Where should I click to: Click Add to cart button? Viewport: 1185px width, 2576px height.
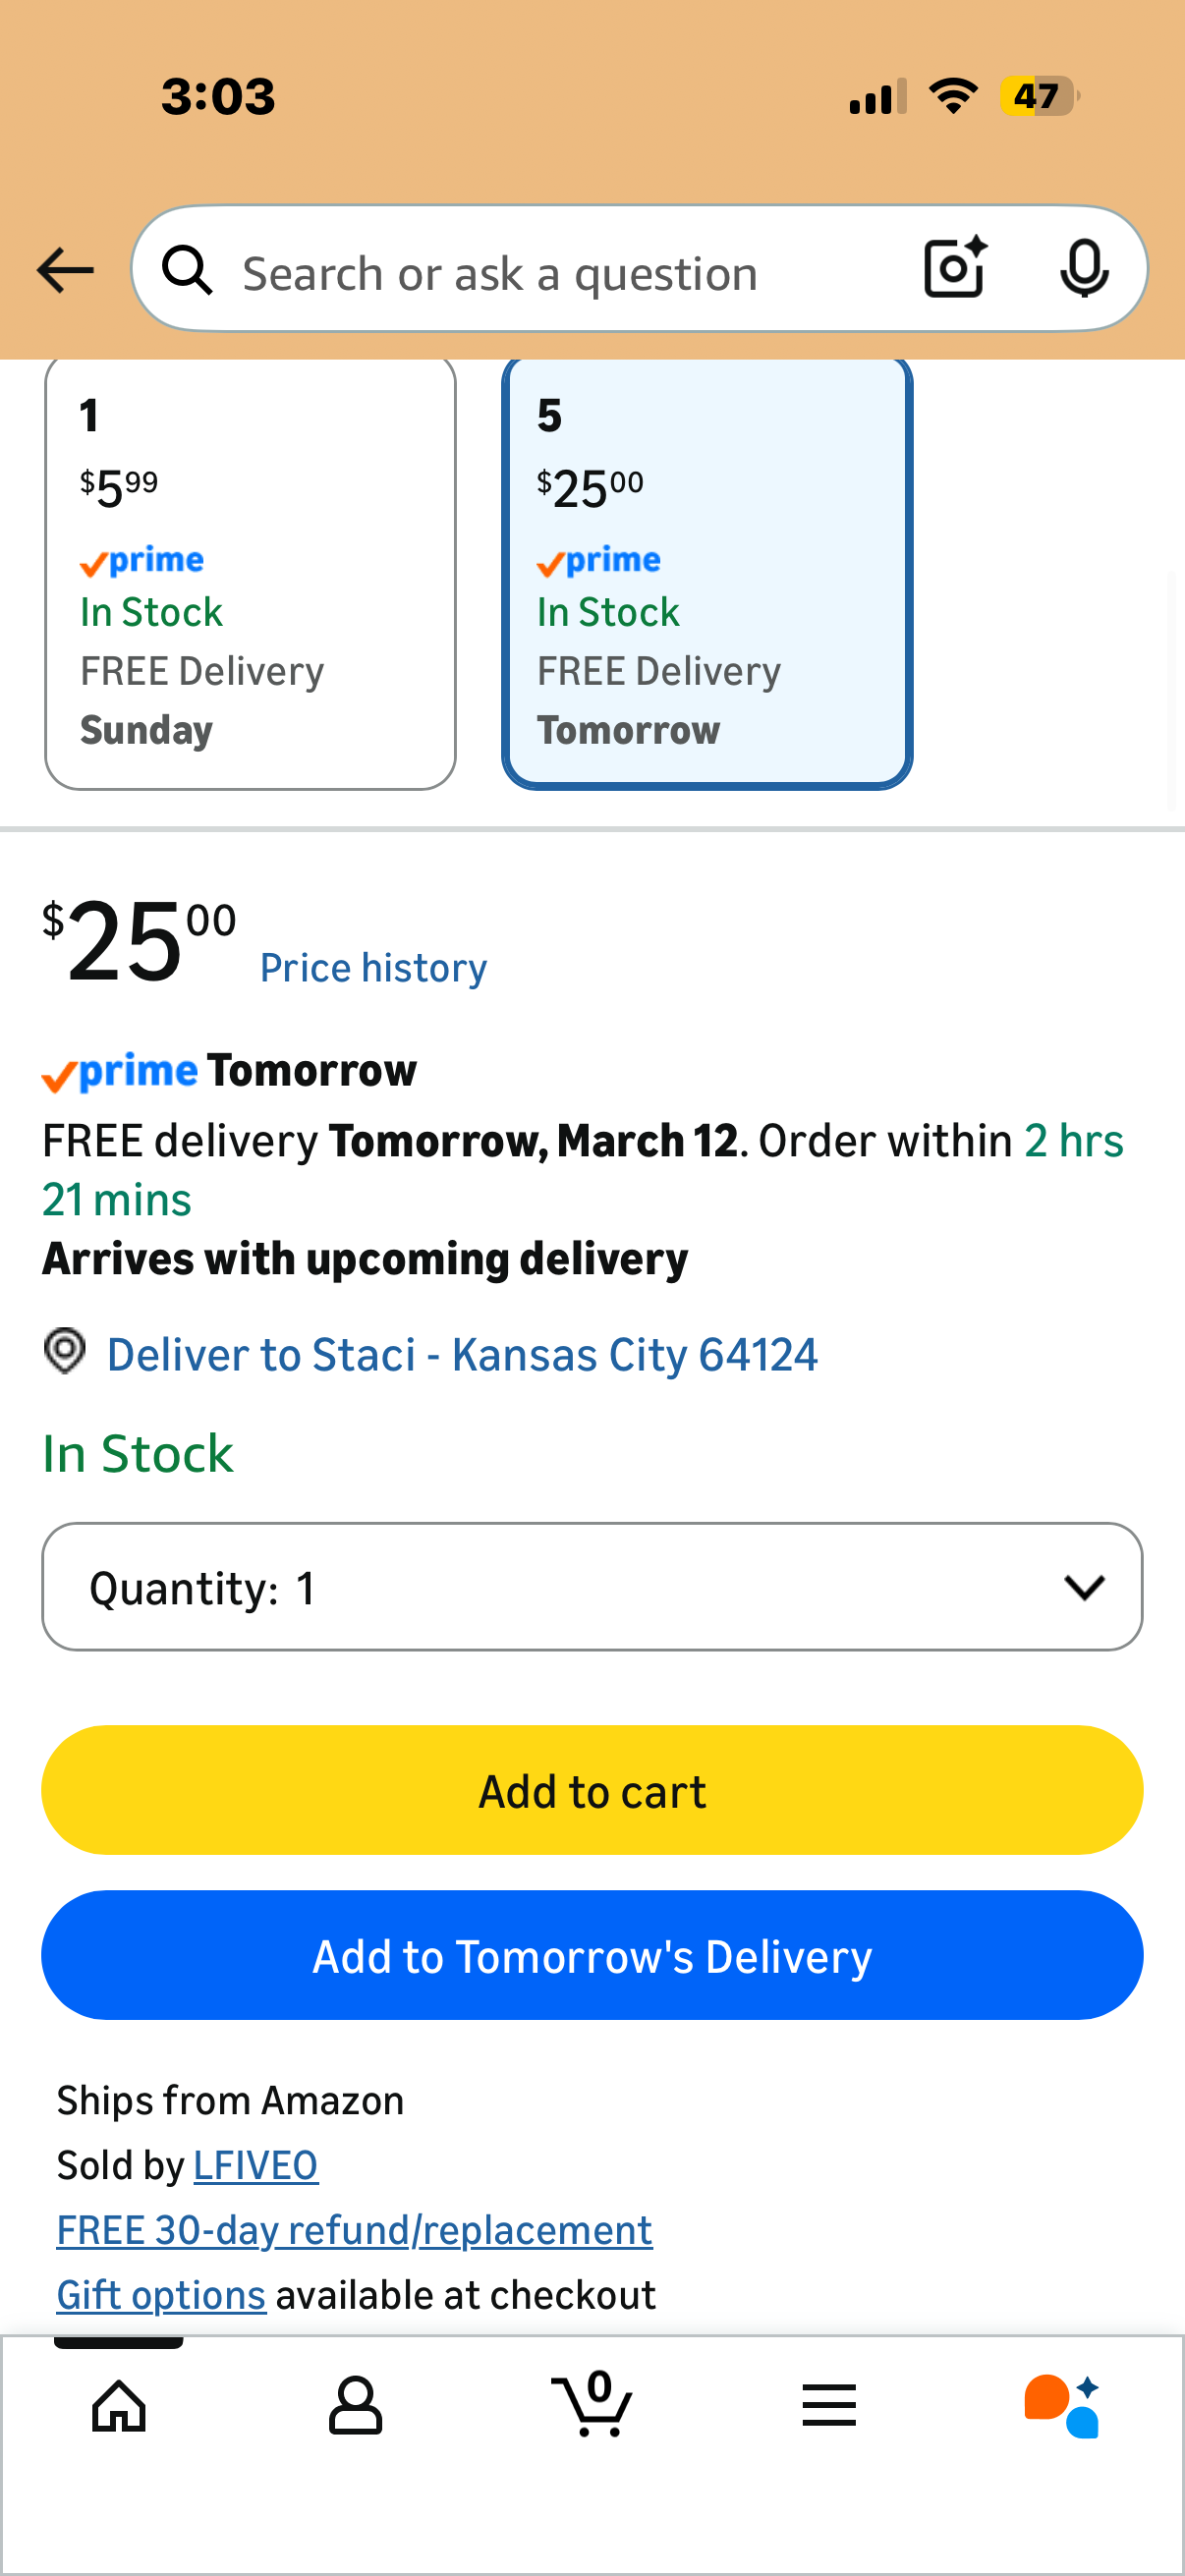(592, 1790)
